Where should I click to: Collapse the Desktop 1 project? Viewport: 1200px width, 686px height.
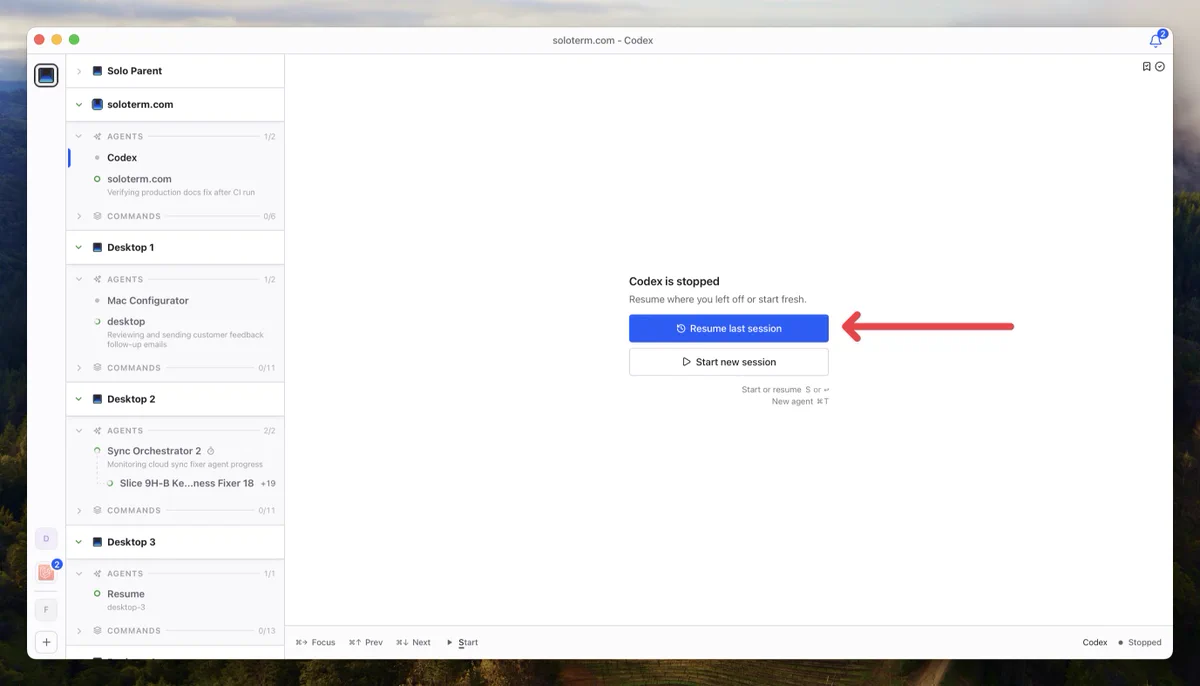79,247
